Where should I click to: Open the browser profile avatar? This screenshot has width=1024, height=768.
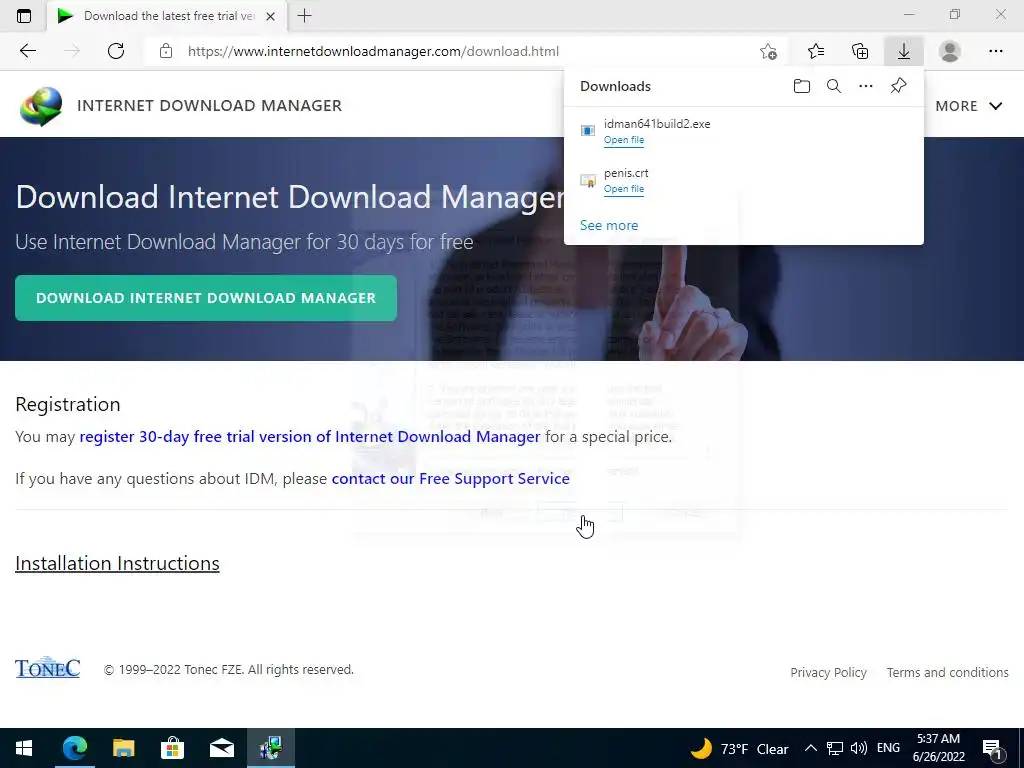[950, 51]
